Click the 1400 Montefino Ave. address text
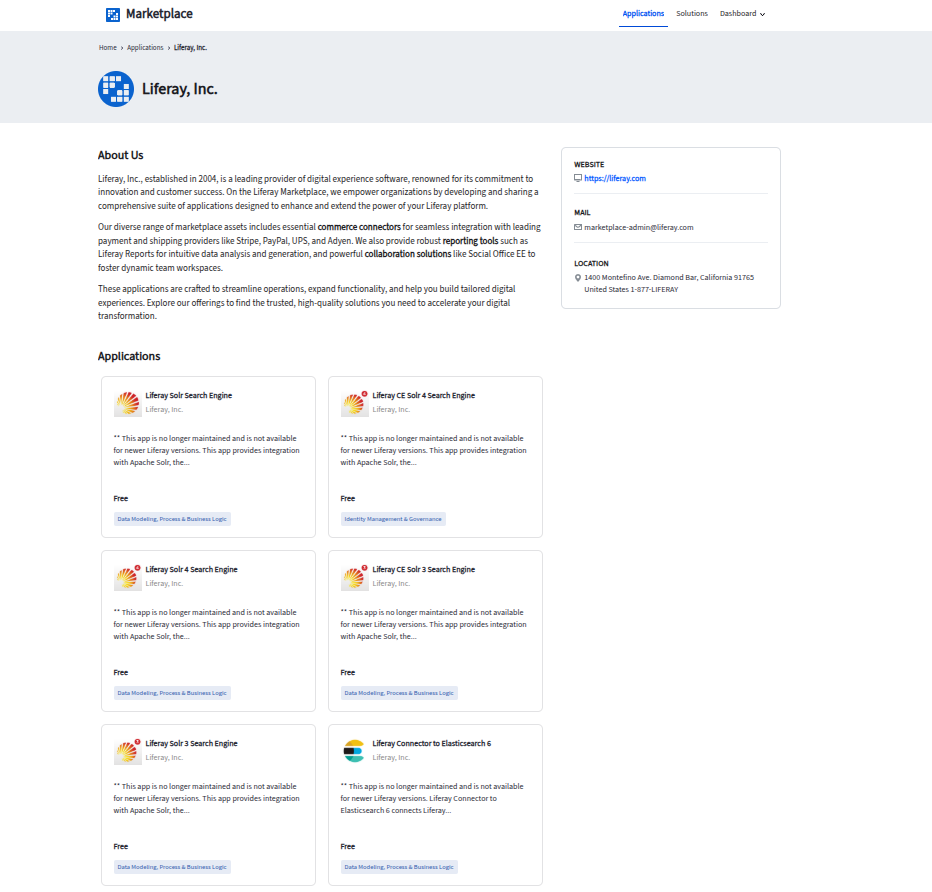Image resolution: width=932 pixels, height=892 pixels. coord(669,283)
